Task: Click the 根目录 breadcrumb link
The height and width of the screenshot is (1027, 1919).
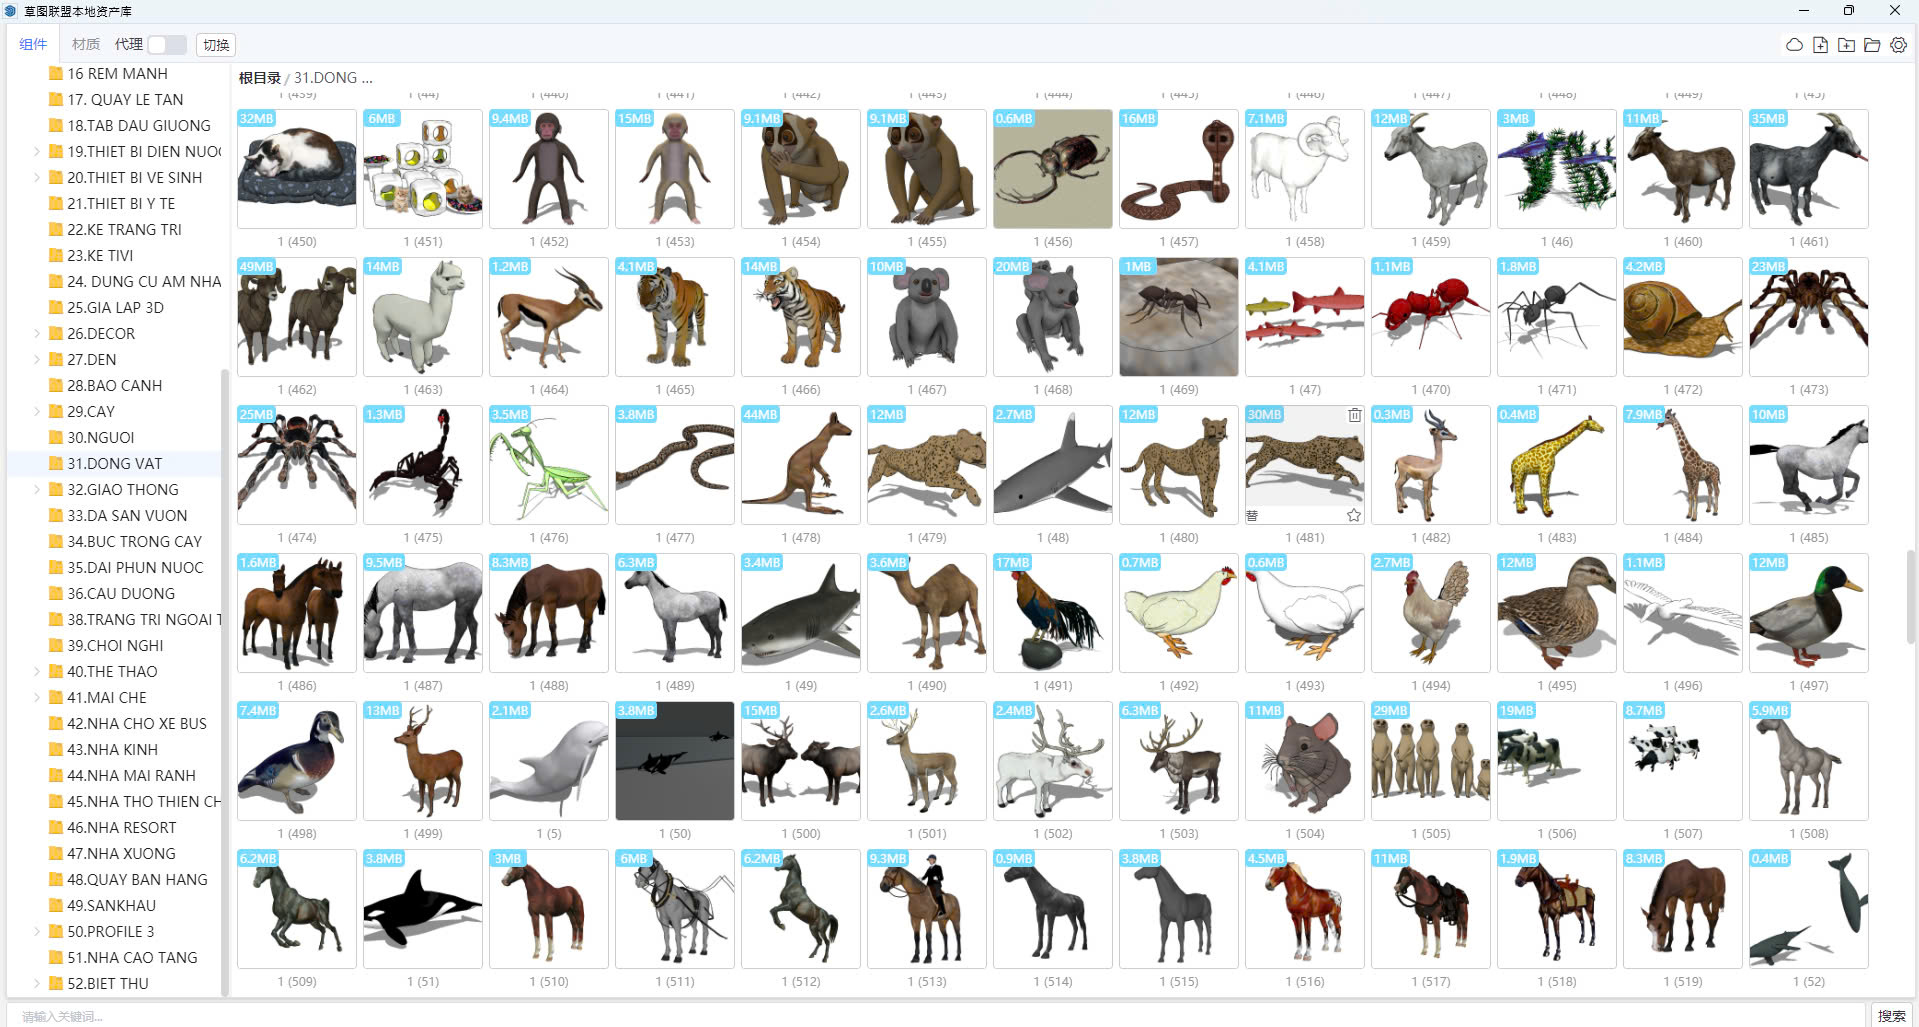Action: (259, 78)
